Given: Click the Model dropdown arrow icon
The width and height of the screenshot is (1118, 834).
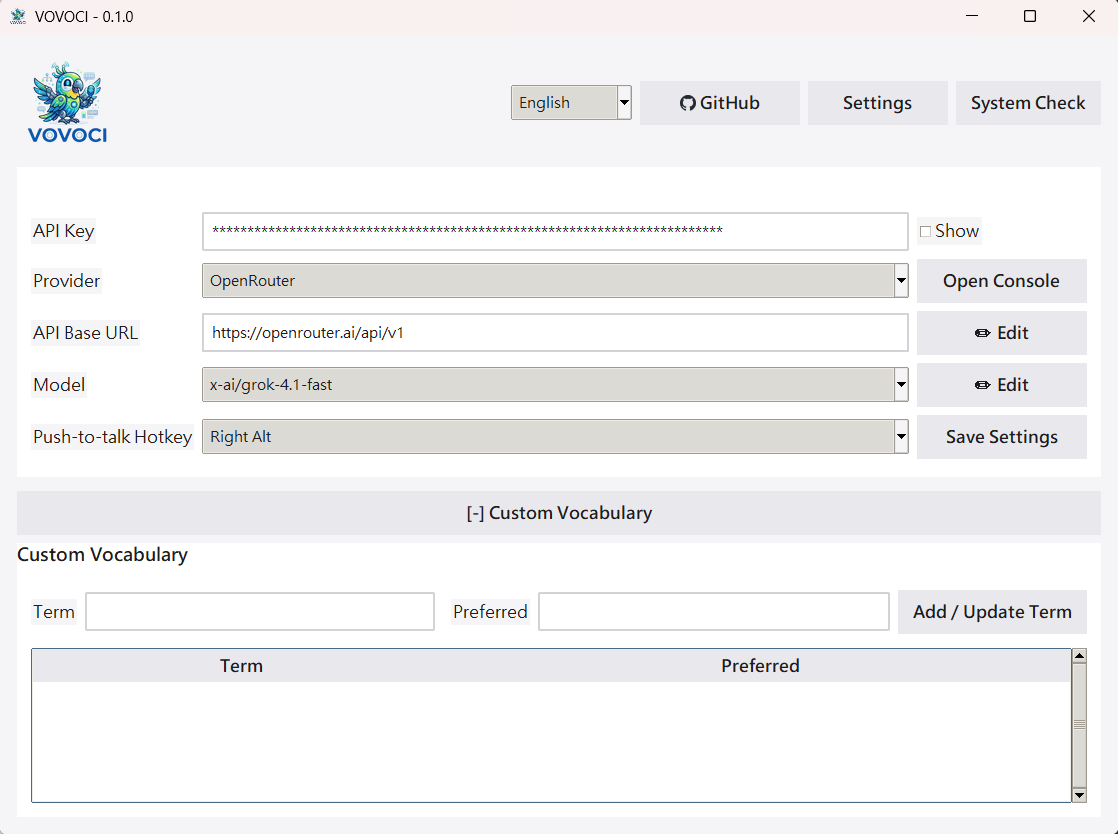Looking at the screenshot, I should click(900, 385).
